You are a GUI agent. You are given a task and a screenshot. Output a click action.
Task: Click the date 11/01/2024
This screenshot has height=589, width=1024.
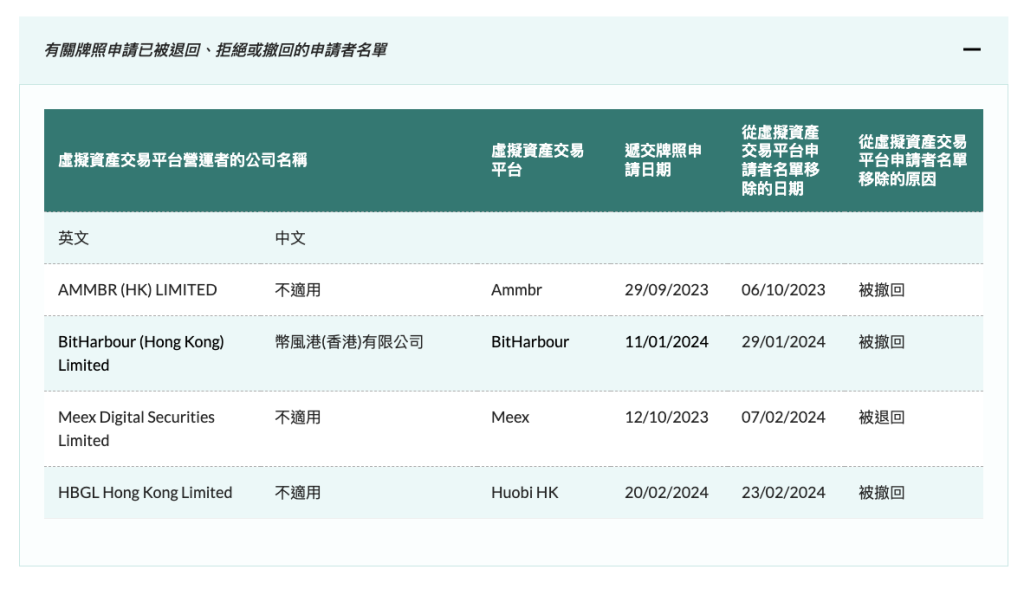(x=666, y=342)
